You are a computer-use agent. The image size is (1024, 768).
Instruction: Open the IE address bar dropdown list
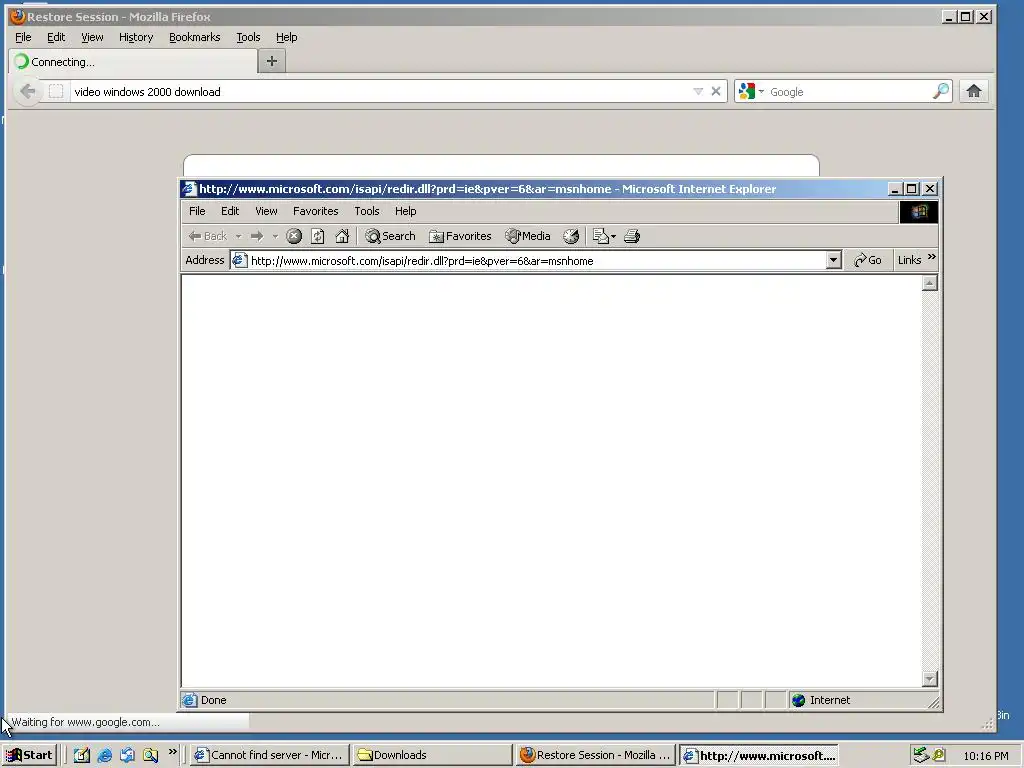click(833, 261)
